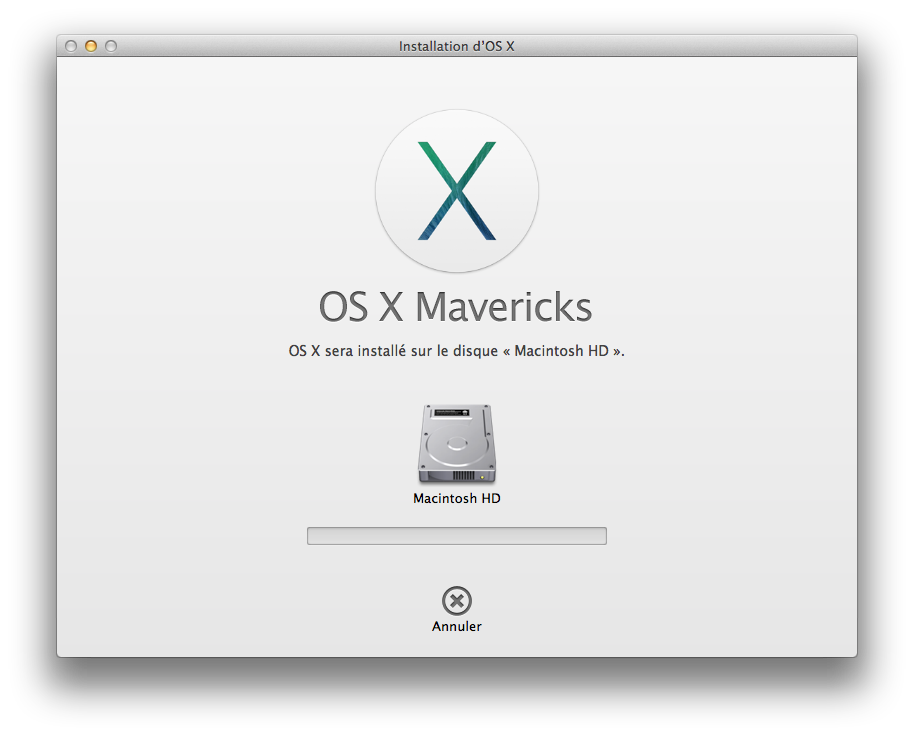The height and width of the screenshot is (736, 914).
Task: Click the round platter on the drive icon
Action: (x=456, y=442)
